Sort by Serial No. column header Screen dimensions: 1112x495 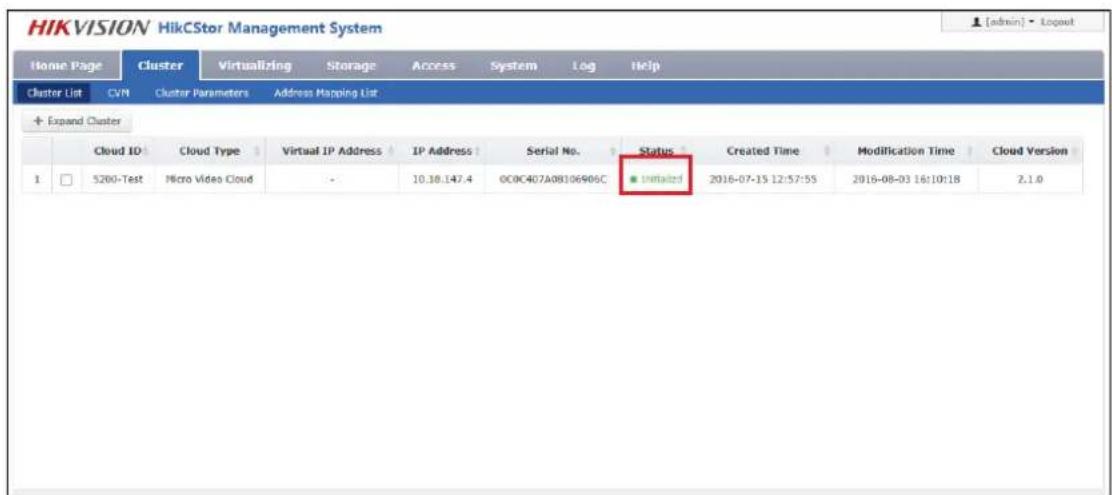(553, 151)
